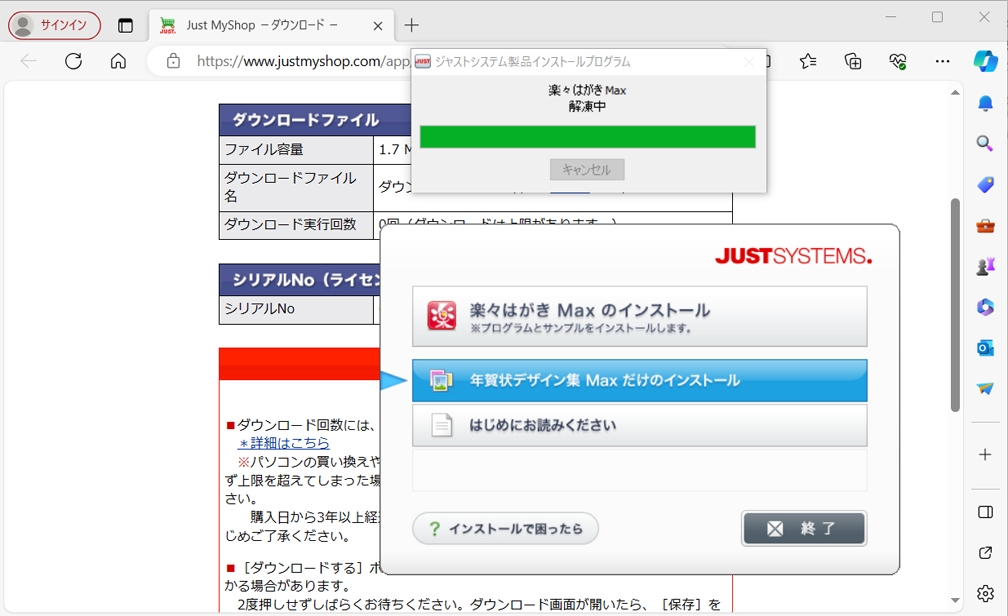Open a new browser tab

coord(411,26)
